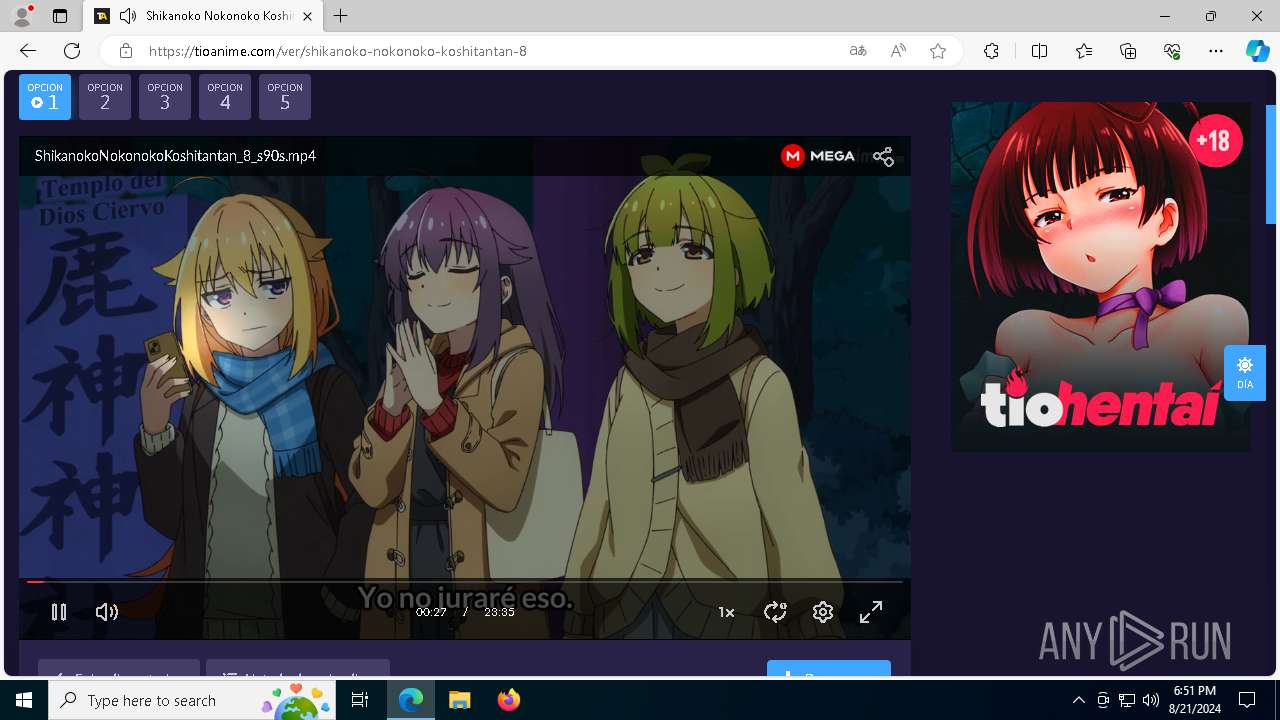This screenshot has height=720, width=1280.
Task: Mute the video player volume
Action: [107, 612]
